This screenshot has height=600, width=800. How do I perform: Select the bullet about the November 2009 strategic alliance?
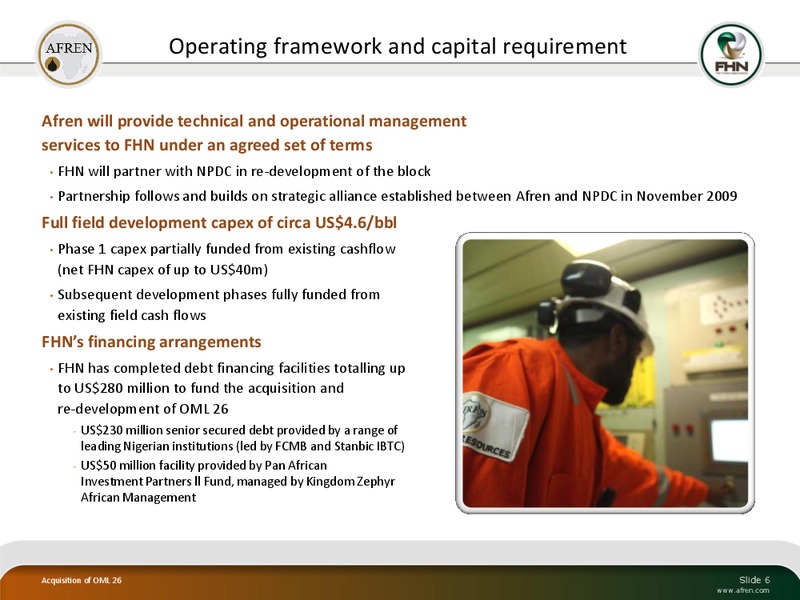[397, 196]
